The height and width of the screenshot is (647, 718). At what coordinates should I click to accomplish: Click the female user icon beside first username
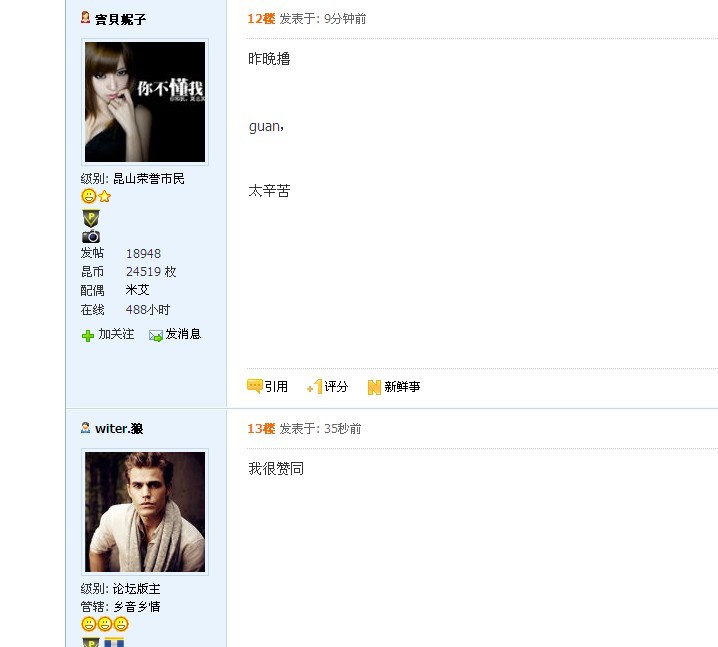point(85,17)
